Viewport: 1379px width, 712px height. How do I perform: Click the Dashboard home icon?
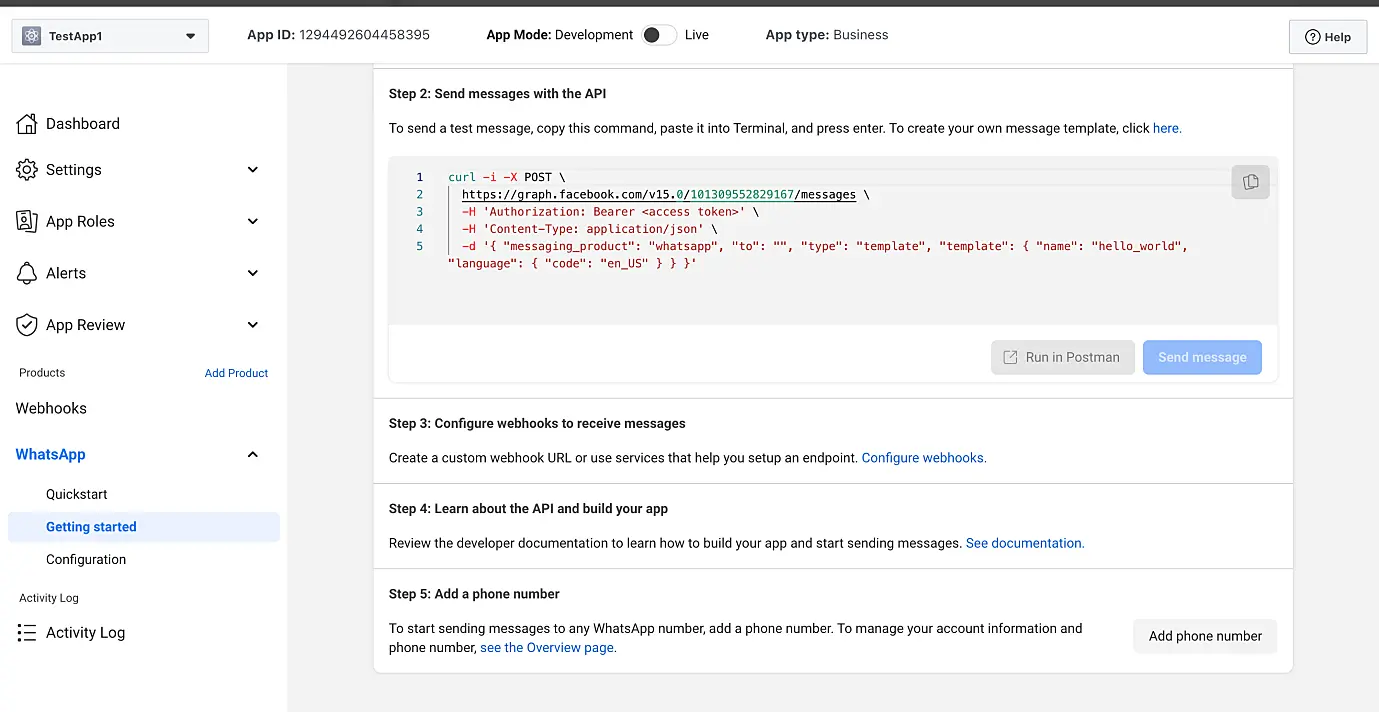(27, 124)
